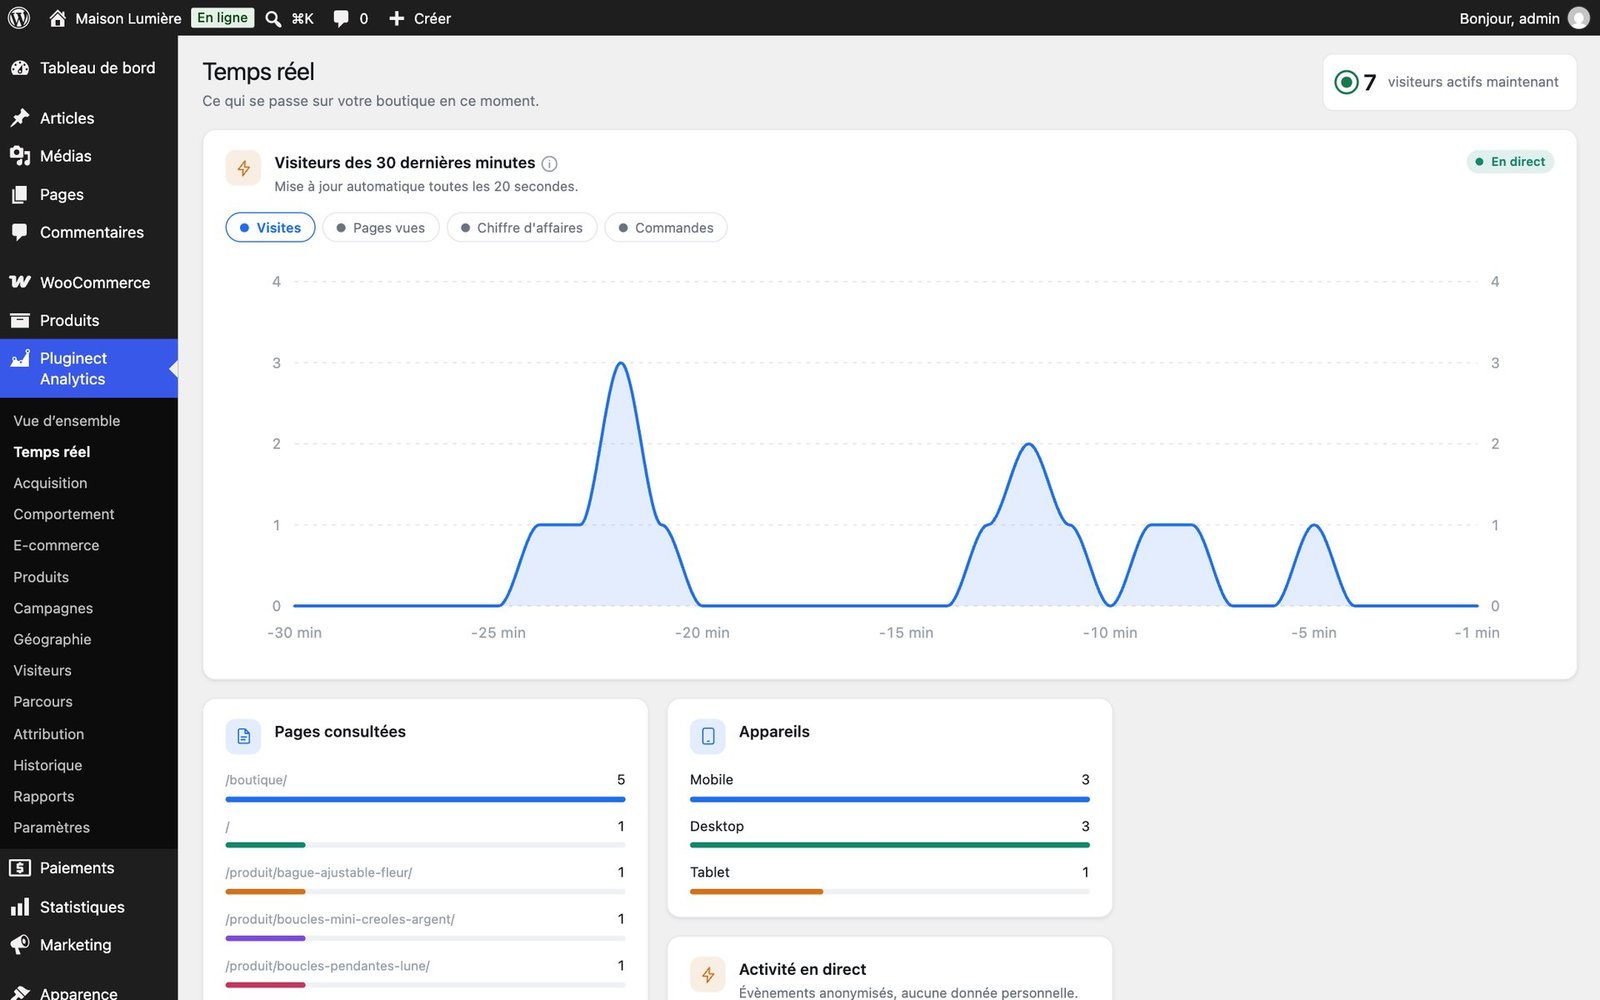The image size is (1600, 1000).
Task: Click /produit/boucles-pendantes-lune/ page path
Action: 328,966
